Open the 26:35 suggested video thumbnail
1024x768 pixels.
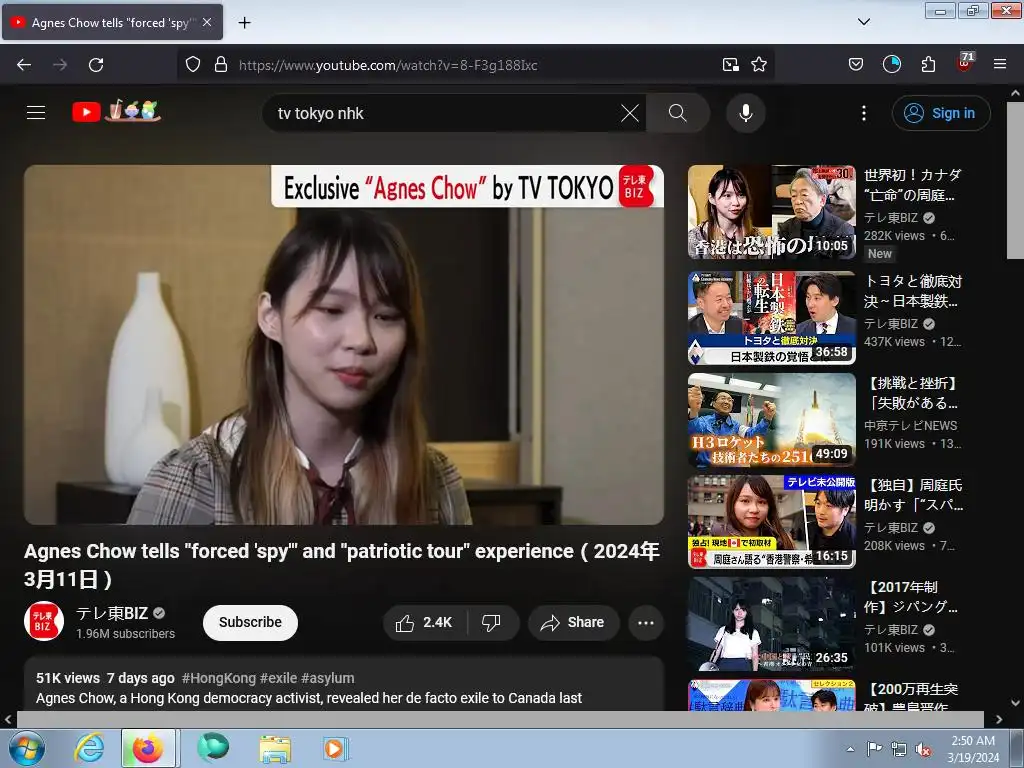(x=771, y=624)
